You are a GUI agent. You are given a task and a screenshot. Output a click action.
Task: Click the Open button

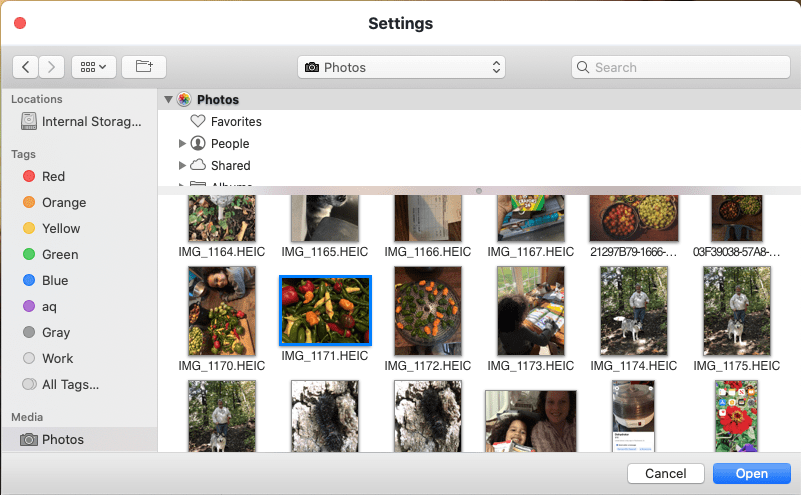pos(751,474)
